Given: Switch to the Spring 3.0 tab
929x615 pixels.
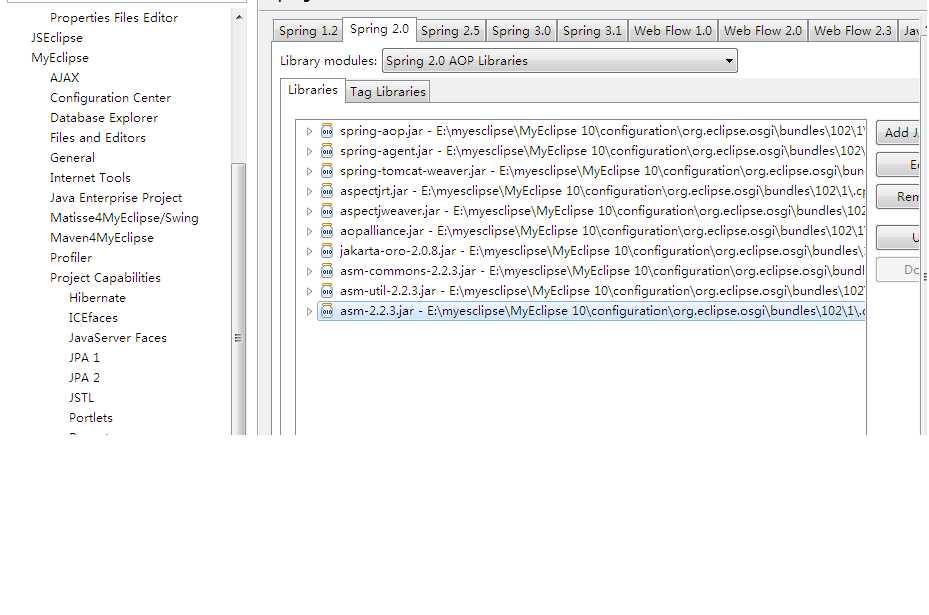Looking at the screenshot, I should [521, 31].
